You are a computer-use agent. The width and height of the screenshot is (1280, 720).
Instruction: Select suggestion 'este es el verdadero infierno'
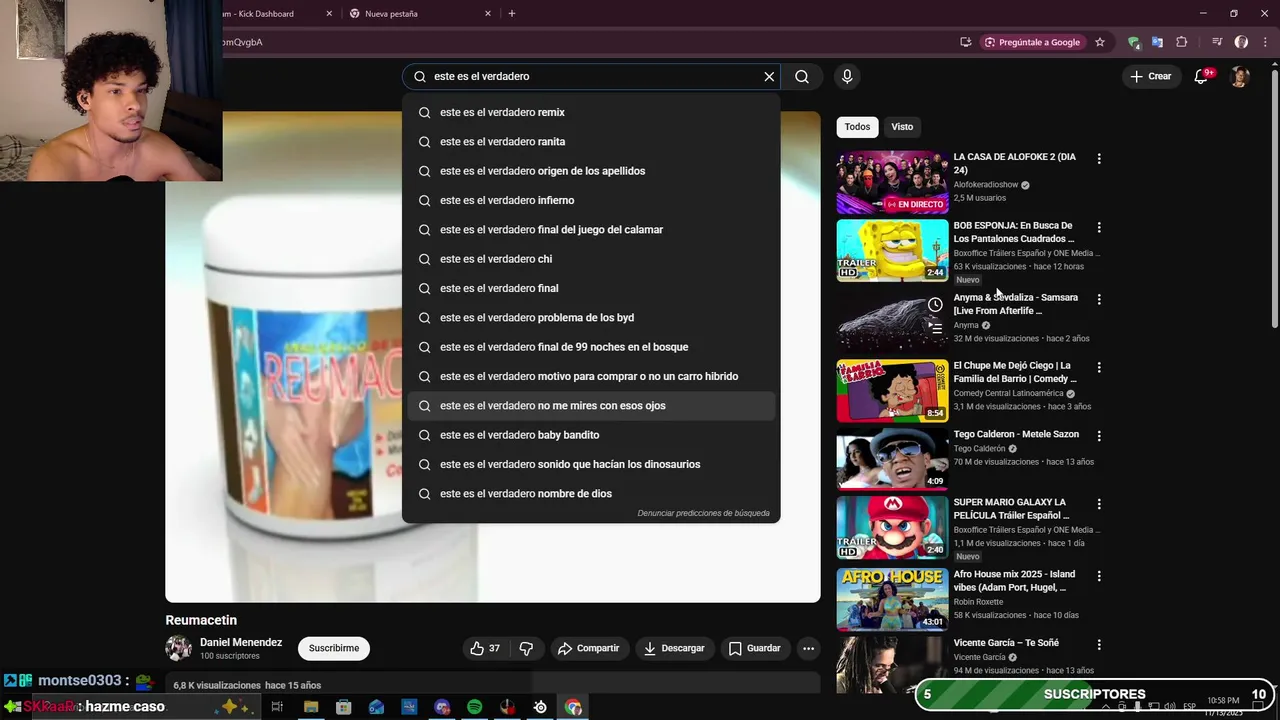[591, 200]
